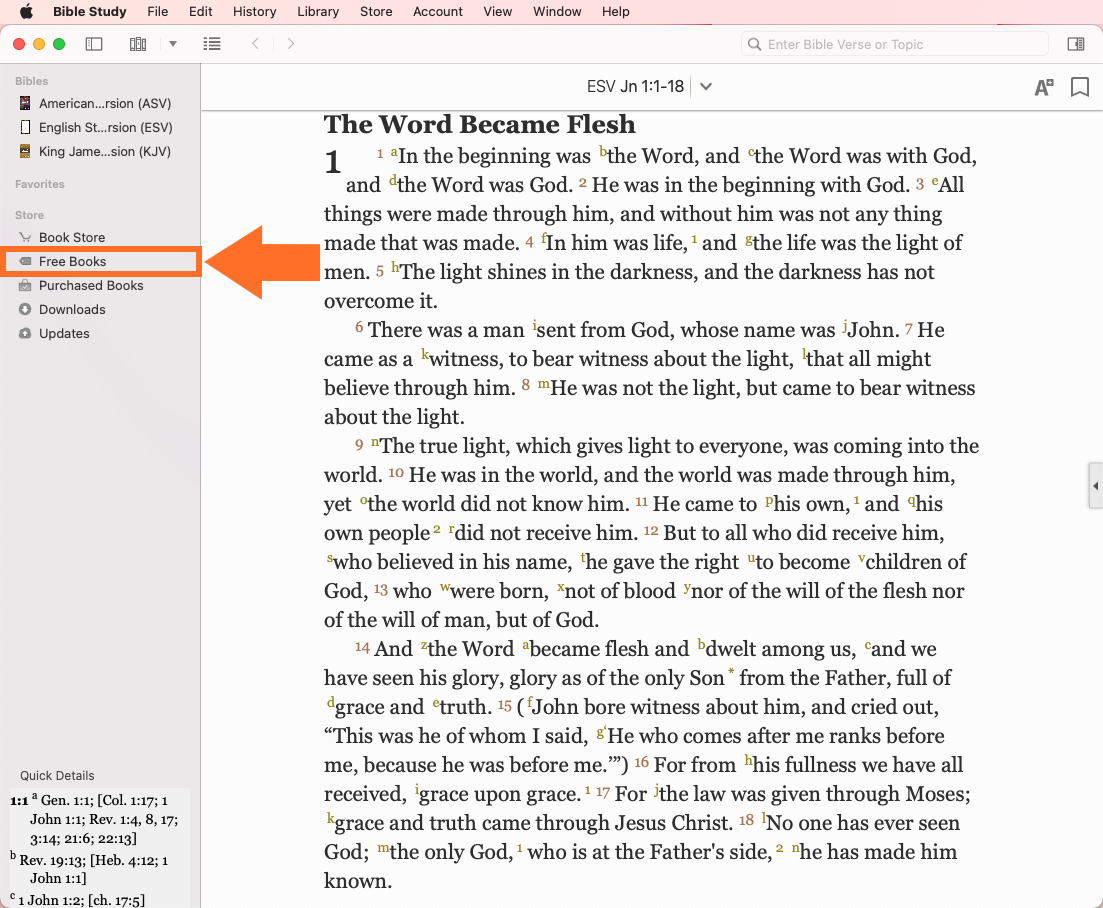Select Free Books in the sidebar
This screenshot has height=908, width=1103.
tap(72, 261)
